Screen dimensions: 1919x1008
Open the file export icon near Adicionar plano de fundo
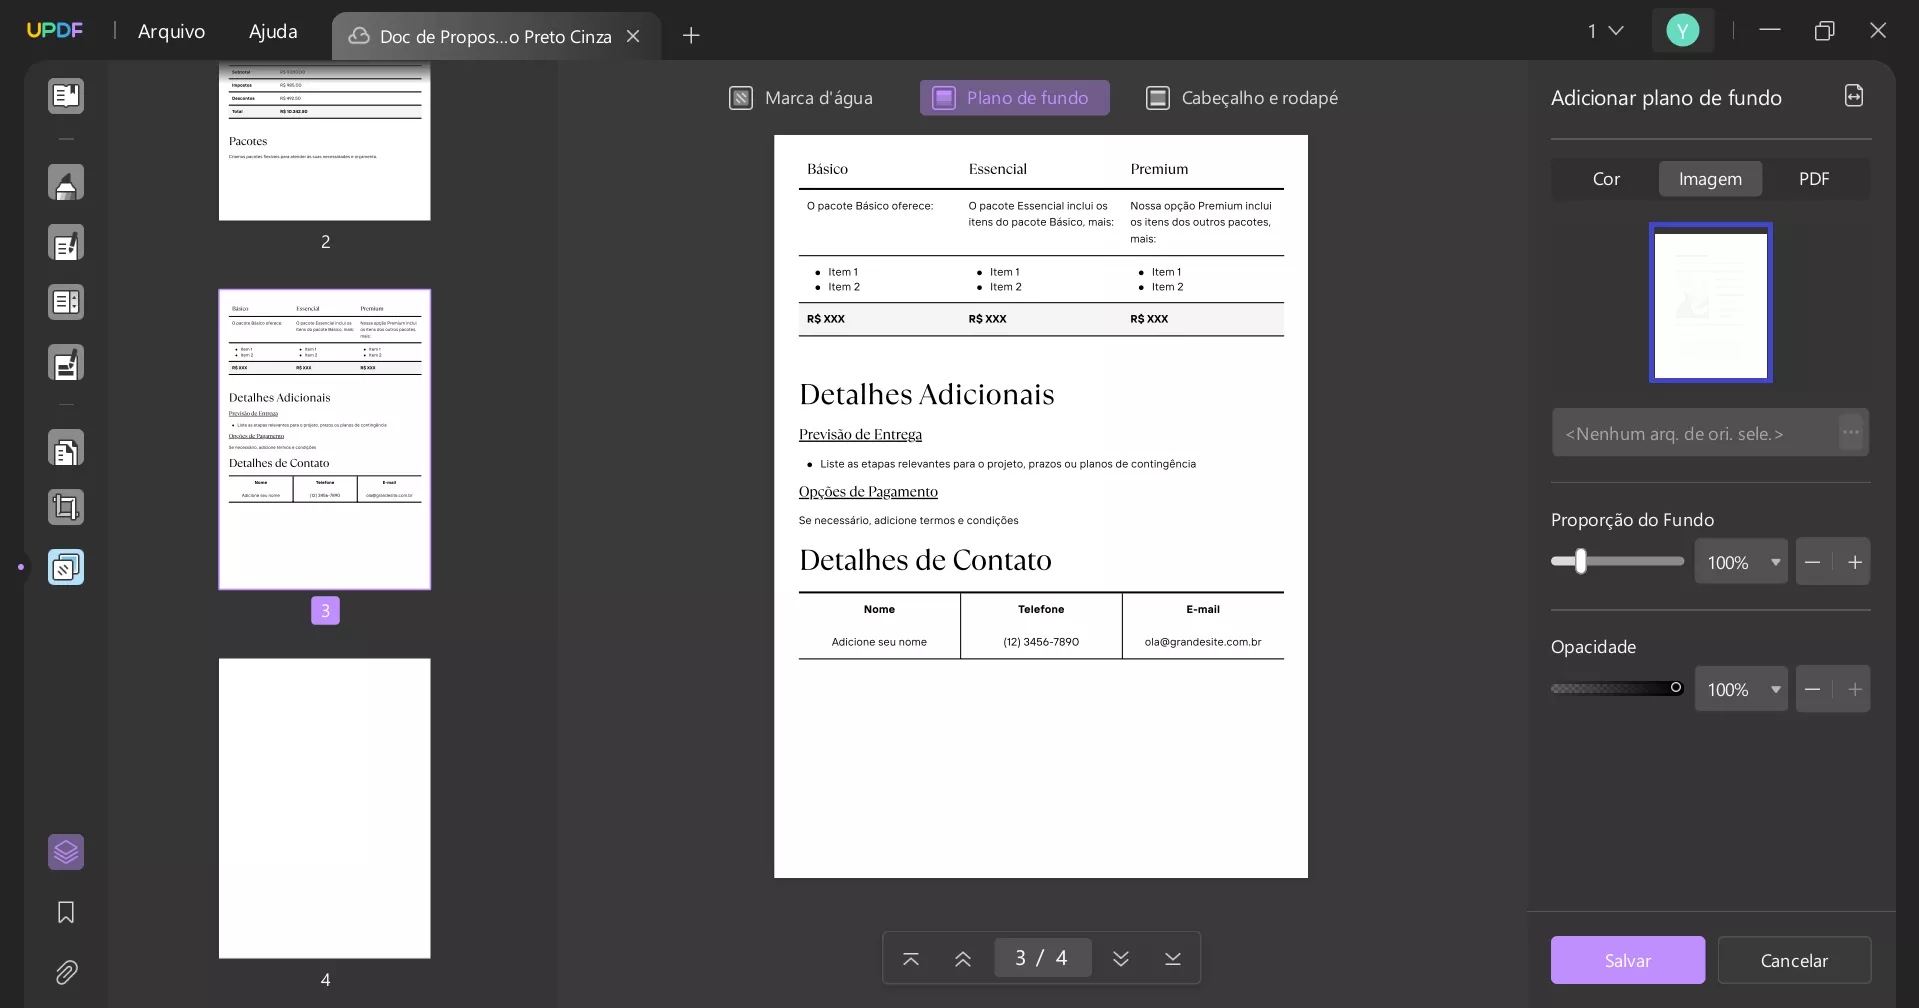tap(1853, 95)
